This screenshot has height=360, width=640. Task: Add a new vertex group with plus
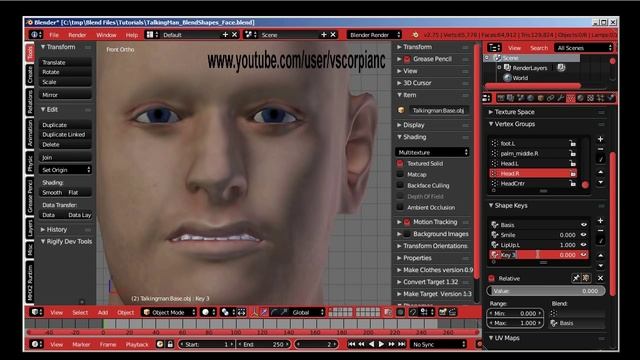[x=600, y=139]
